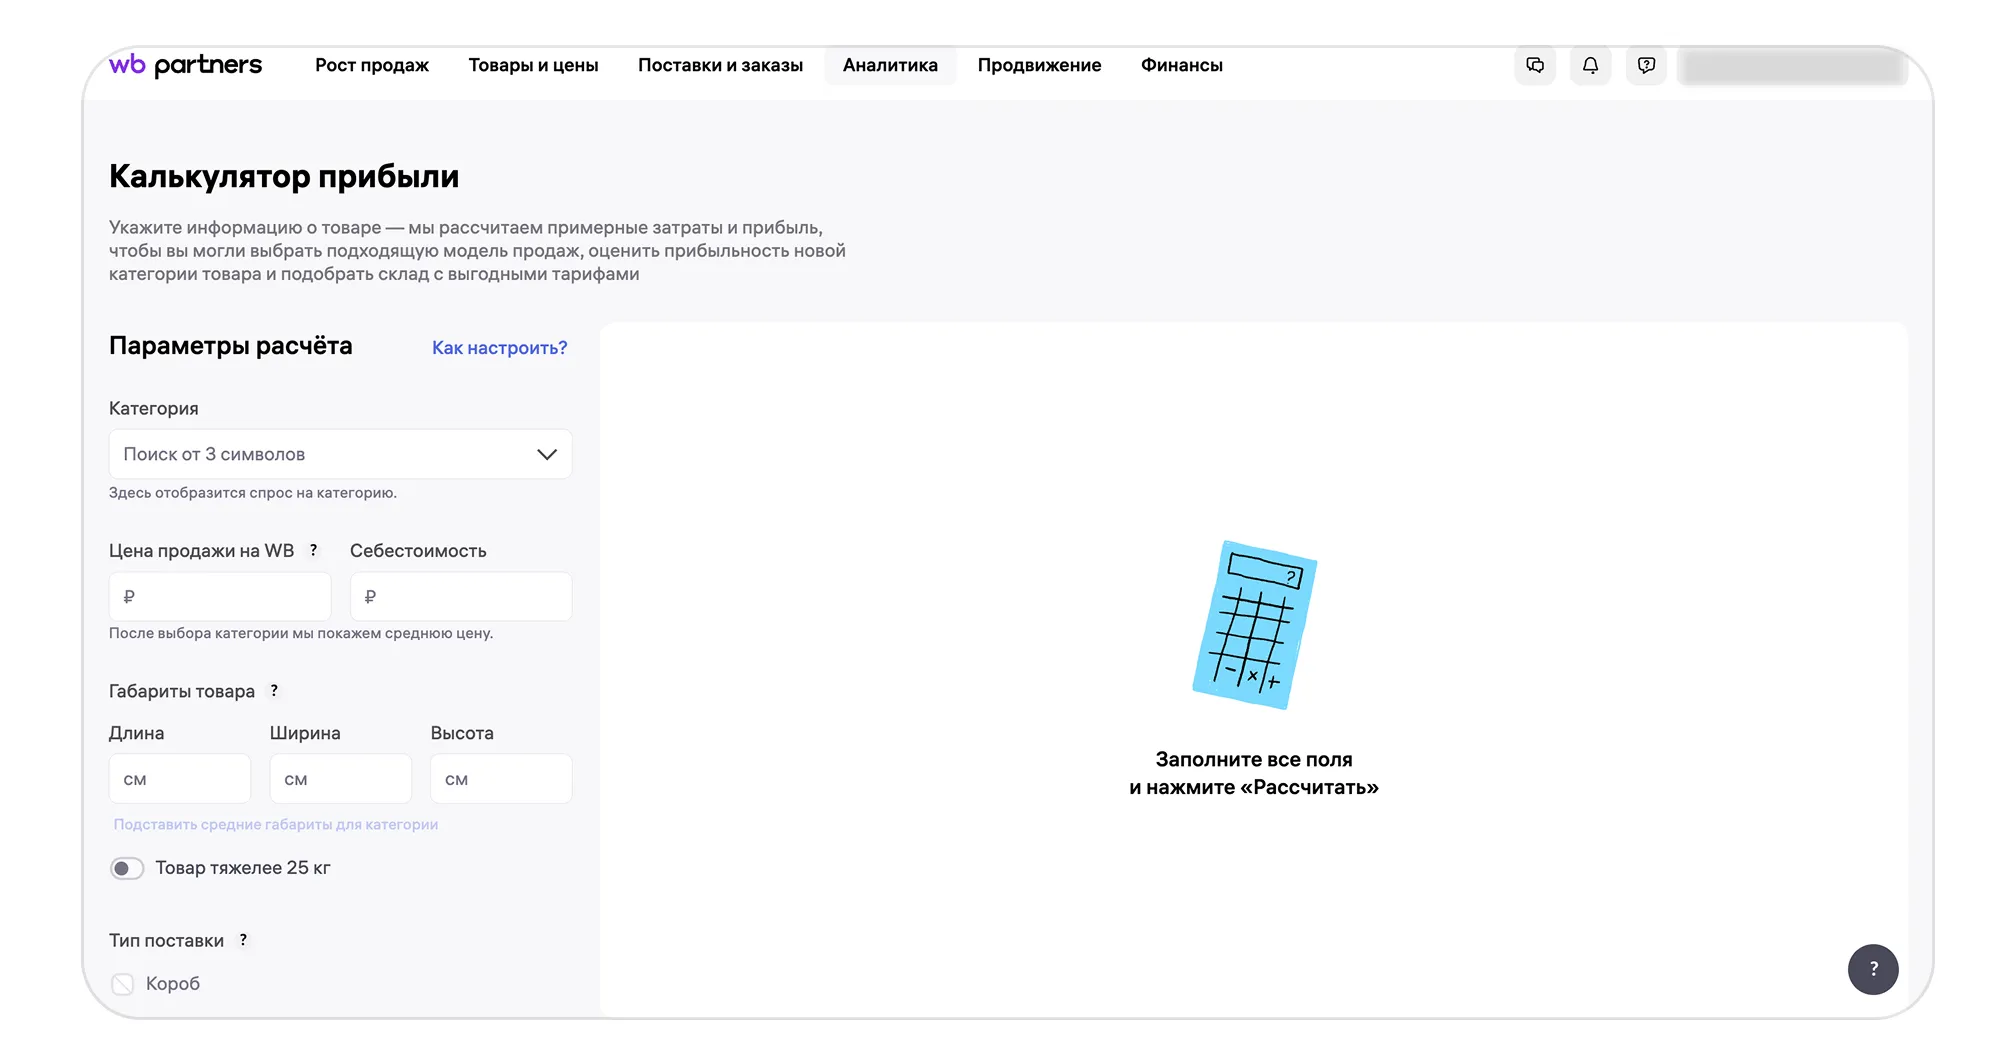Open the chat messages icon
The height and width of the screenshot is (1059, 2016).
(1535, 66)
